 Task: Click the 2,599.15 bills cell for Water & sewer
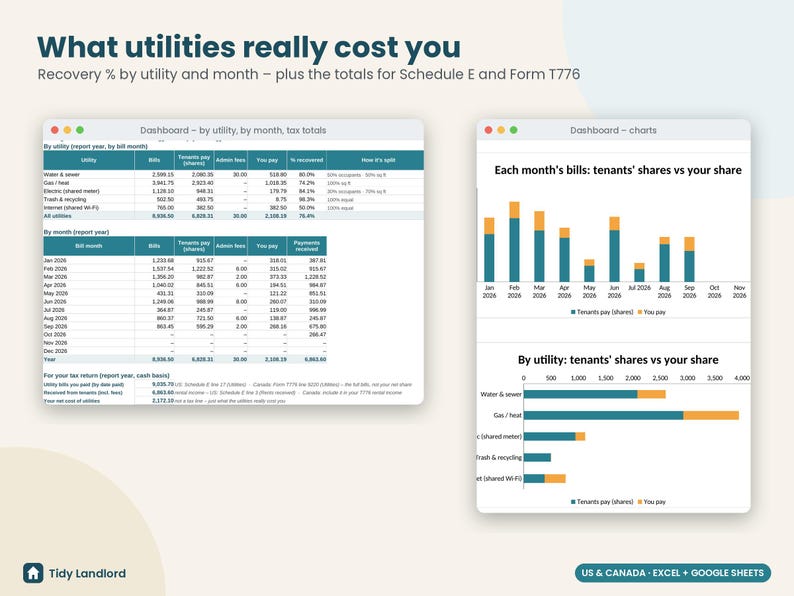click(x=163, y=175)
